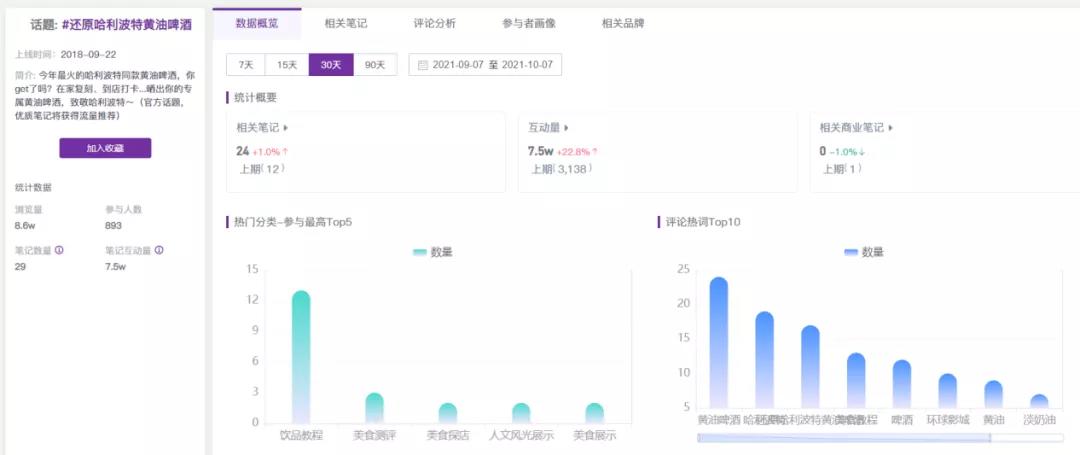Viewport: 1080px width, 455px height.
Task: Open the 数据概览 tab
Action: pos(257,23)
